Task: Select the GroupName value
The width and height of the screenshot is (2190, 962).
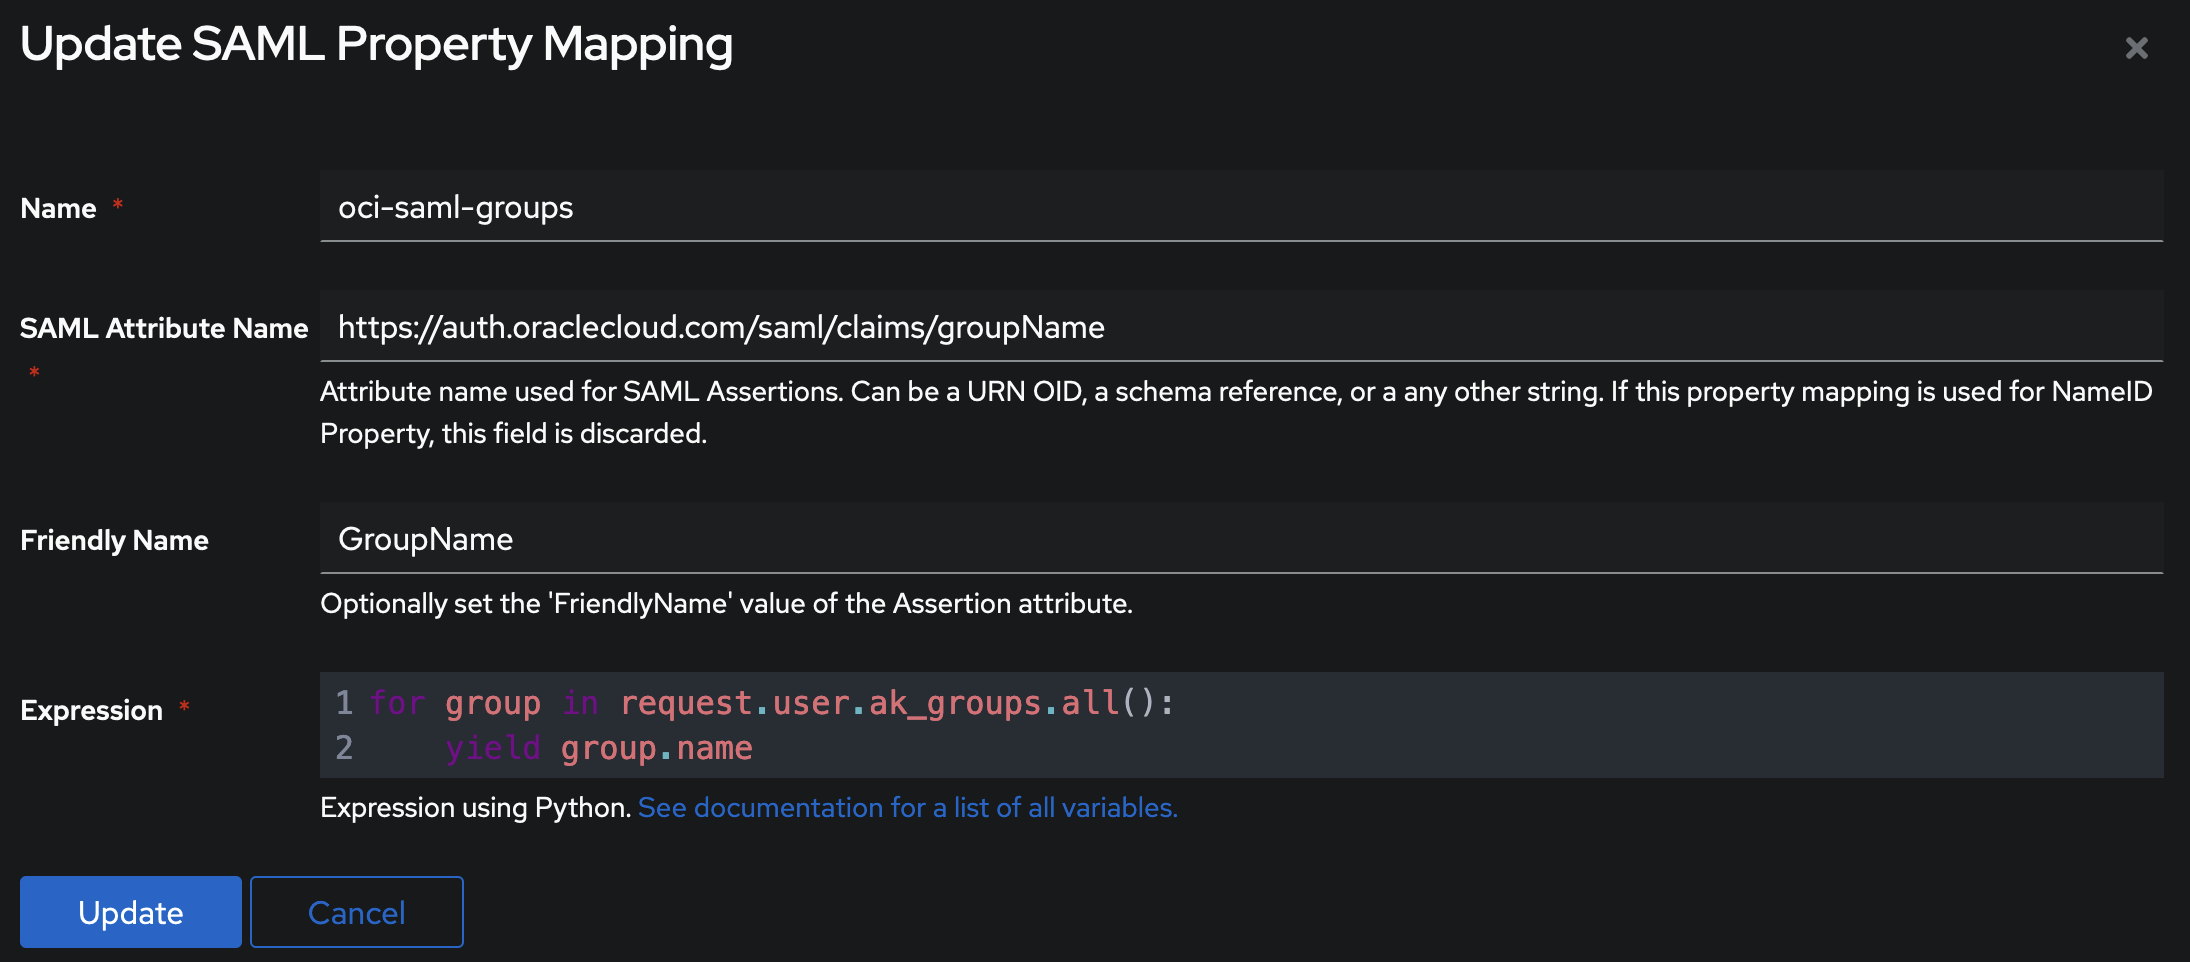Action: pyautogui.click(x=425, y=539)
